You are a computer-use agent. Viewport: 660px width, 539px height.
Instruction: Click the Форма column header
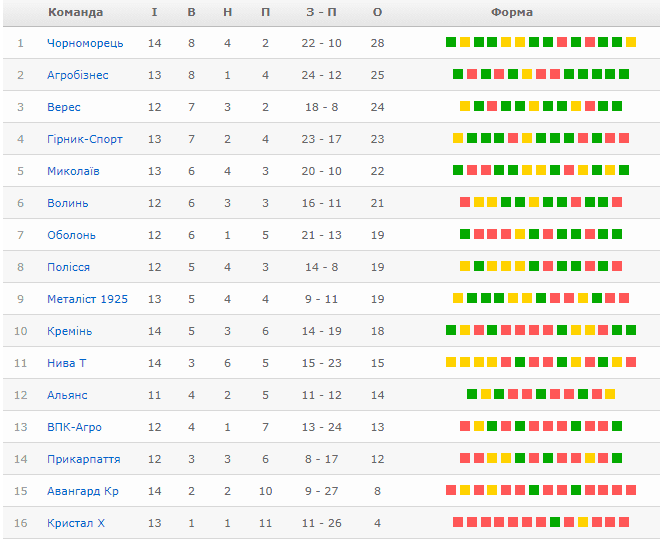click(512, 12)
